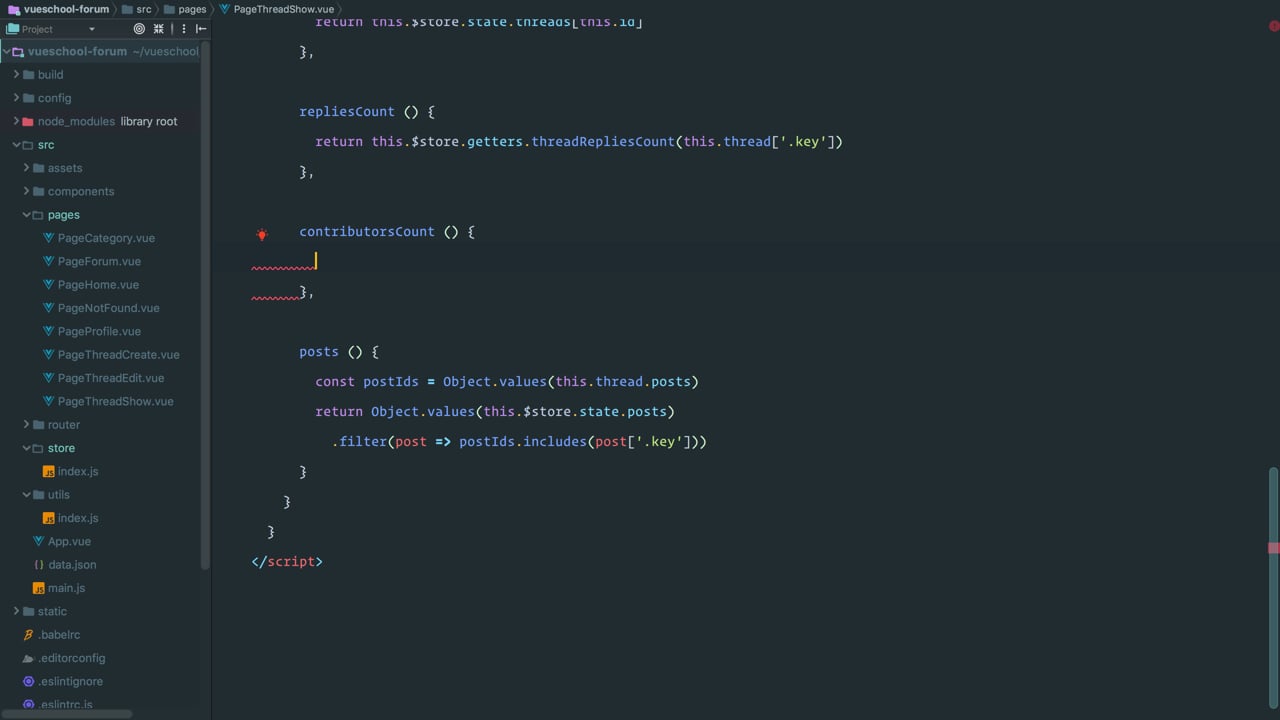Select PageThreadEdit.vue in the tree
Screen dimensions: 1280x720
111,378
